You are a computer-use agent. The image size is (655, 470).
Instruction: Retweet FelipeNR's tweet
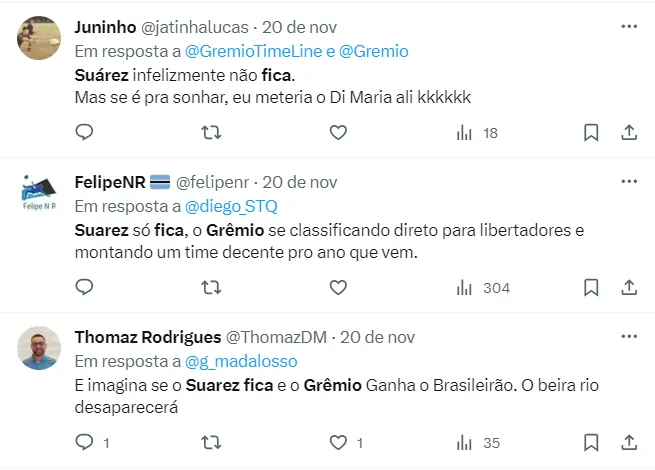(x=211, y=287)
